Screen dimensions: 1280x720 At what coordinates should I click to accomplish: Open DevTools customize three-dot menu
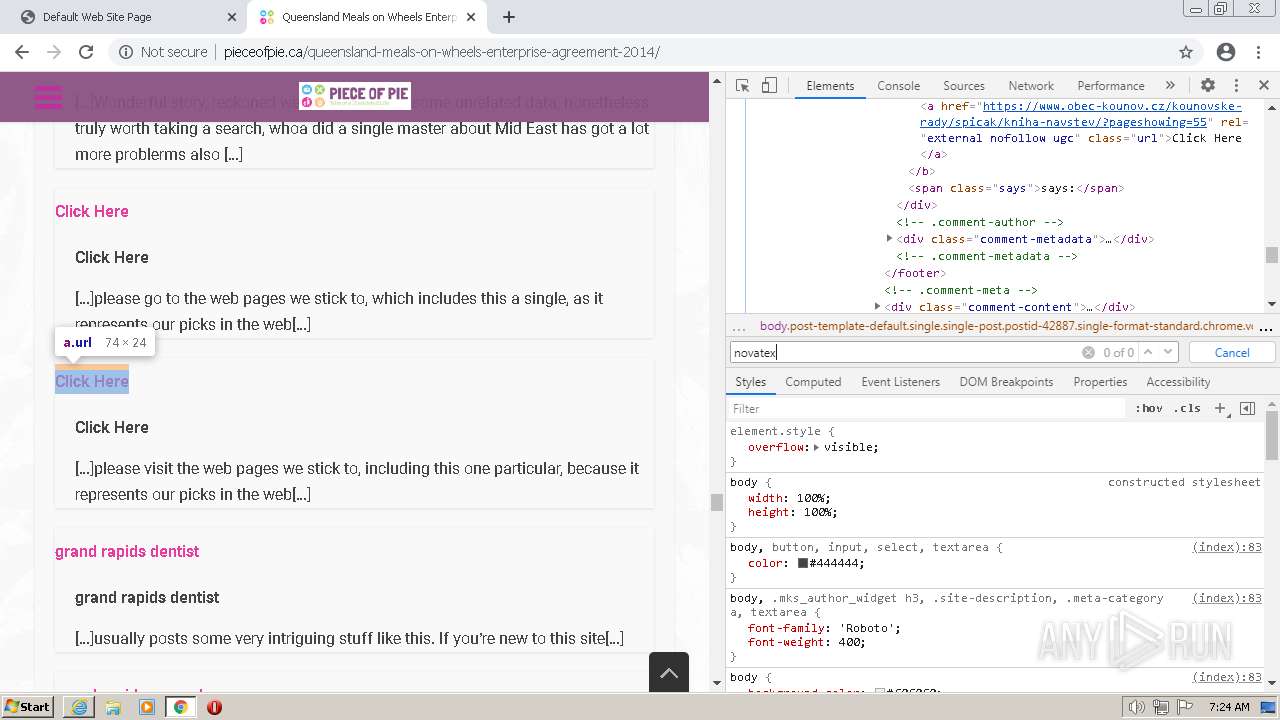[x=1236, y=86]
